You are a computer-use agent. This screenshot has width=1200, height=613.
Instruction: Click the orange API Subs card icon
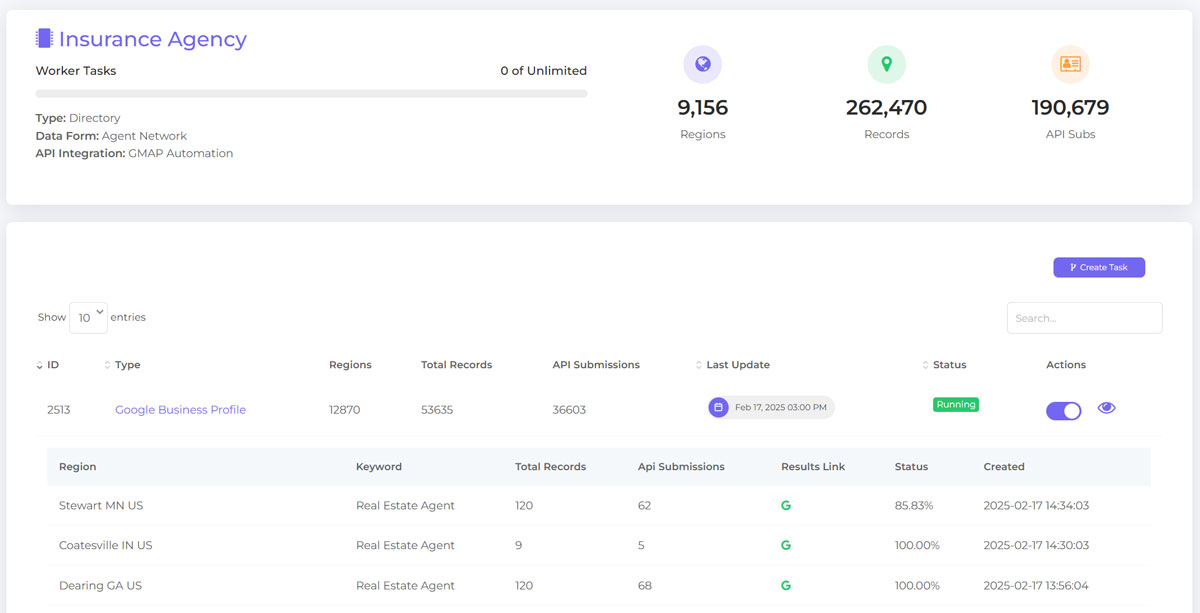click(x=1070, y=63)
